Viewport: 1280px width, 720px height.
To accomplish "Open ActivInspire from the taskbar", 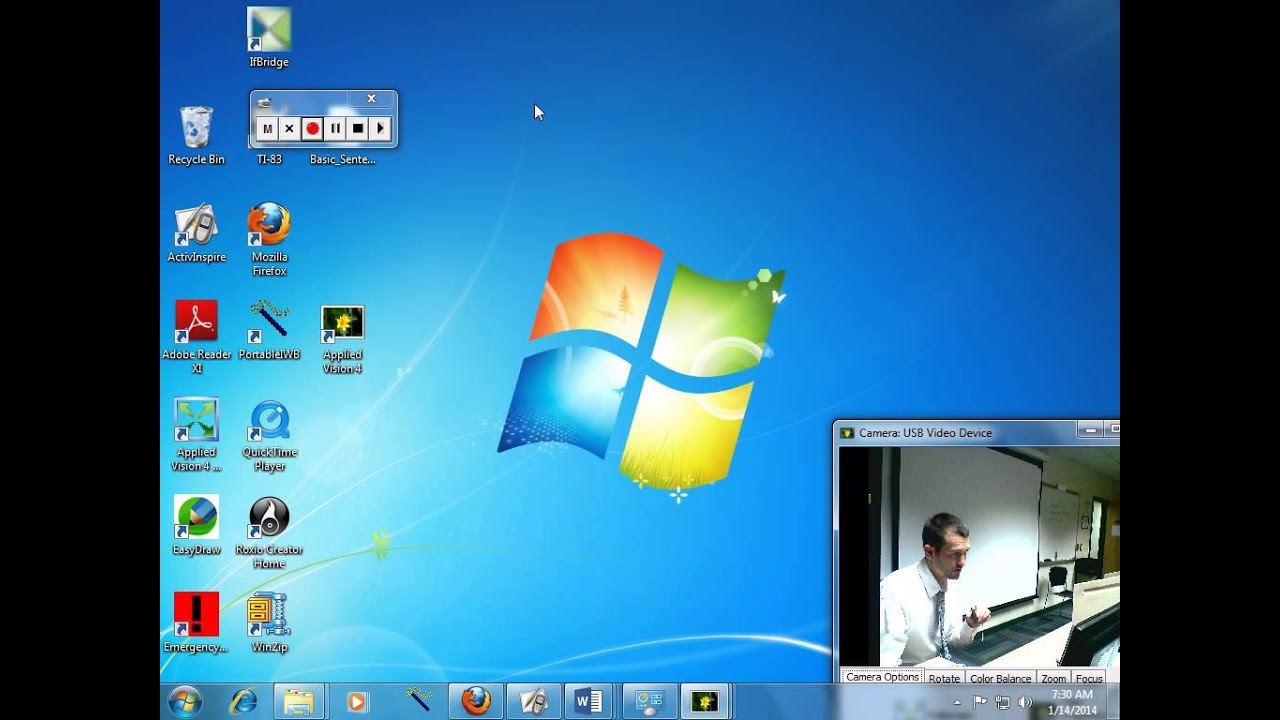I will 533,702.
